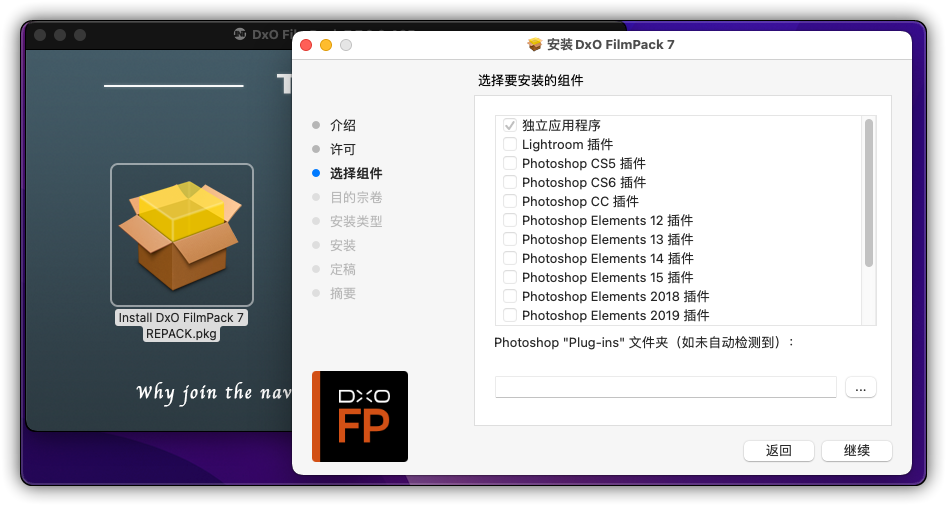Image resolution: width=947 pixels, height=506 pixels.
Task: Click the 选择要安装的组件 heading
Action: 530,80
